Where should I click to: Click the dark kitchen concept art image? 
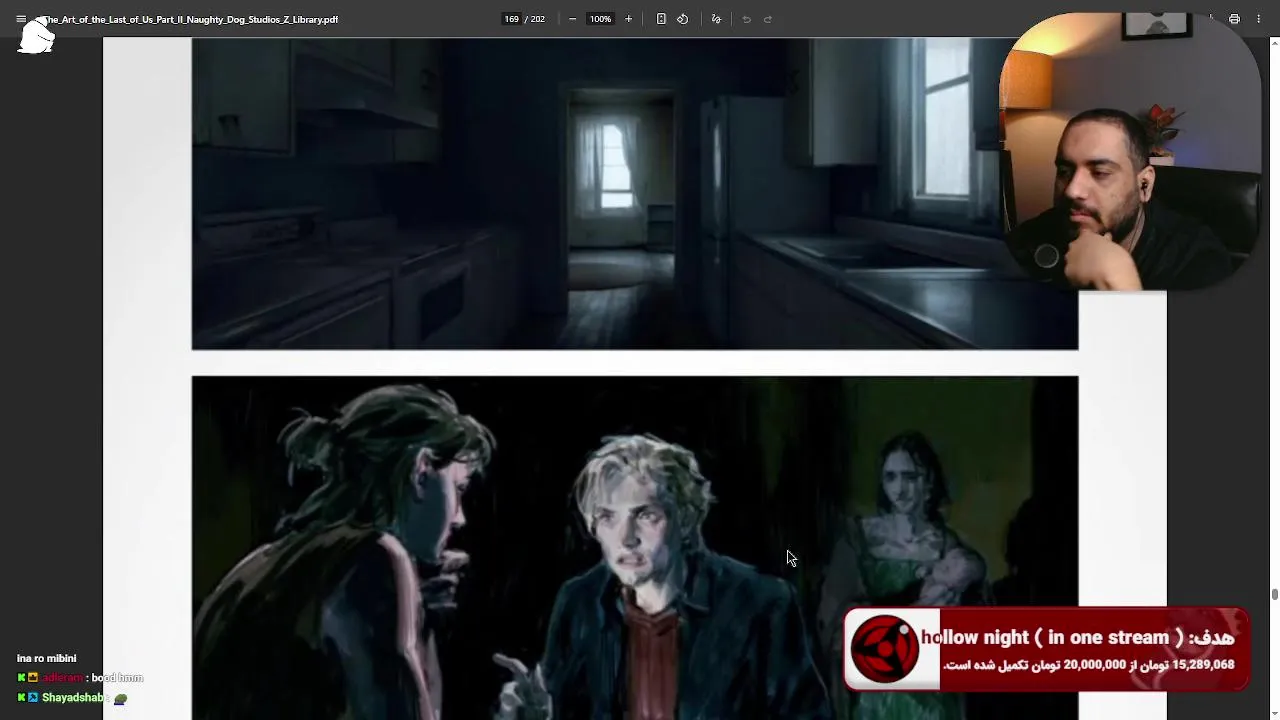coord(635,194)
